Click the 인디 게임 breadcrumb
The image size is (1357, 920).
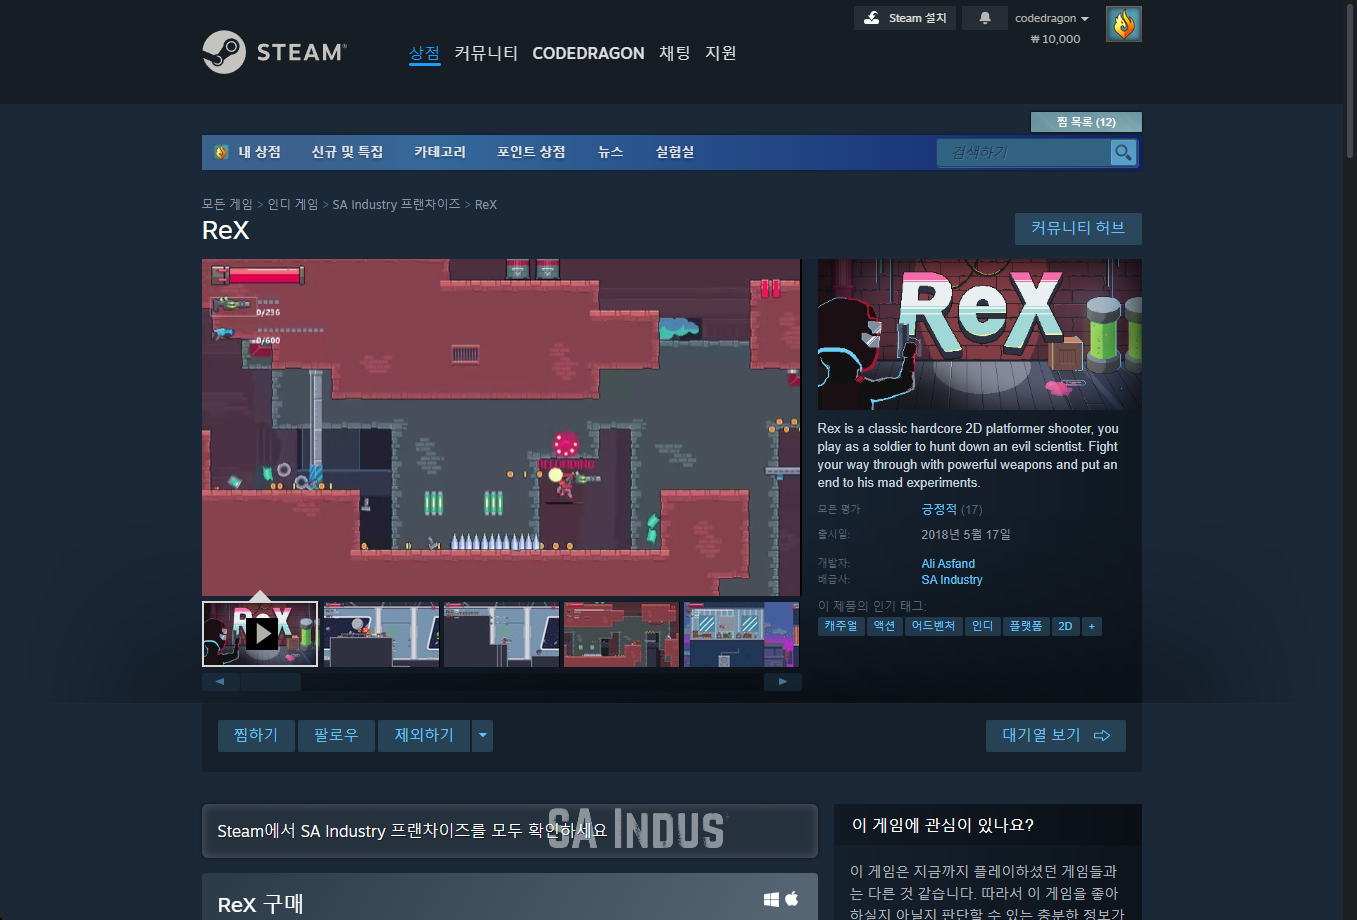(293, 204)
